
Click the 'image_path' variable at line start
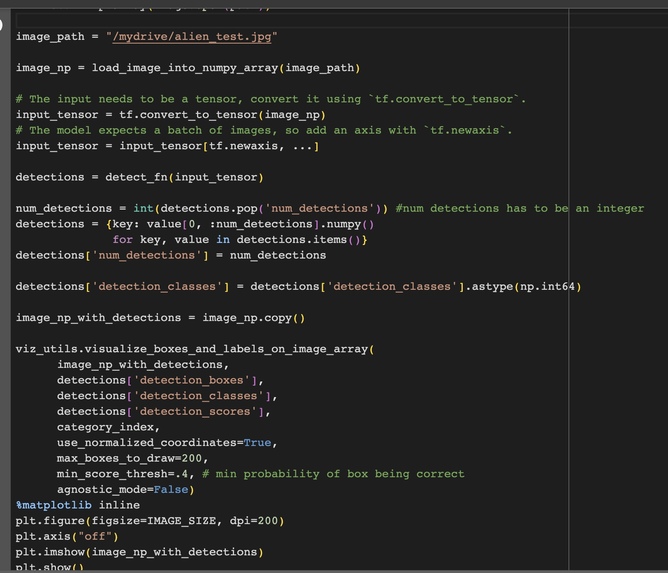click(50, 37)
